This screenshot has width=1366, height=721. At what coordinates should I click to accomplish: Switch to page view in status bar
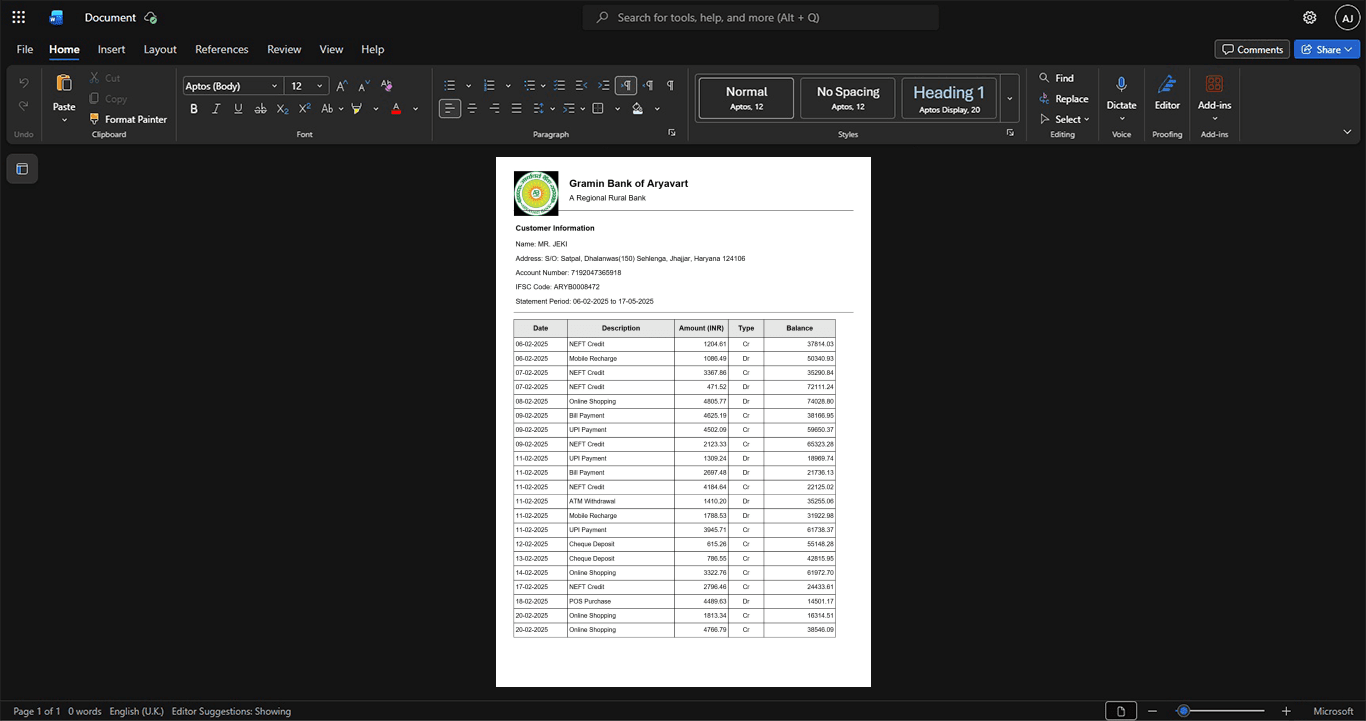(x=1121, y=711)
